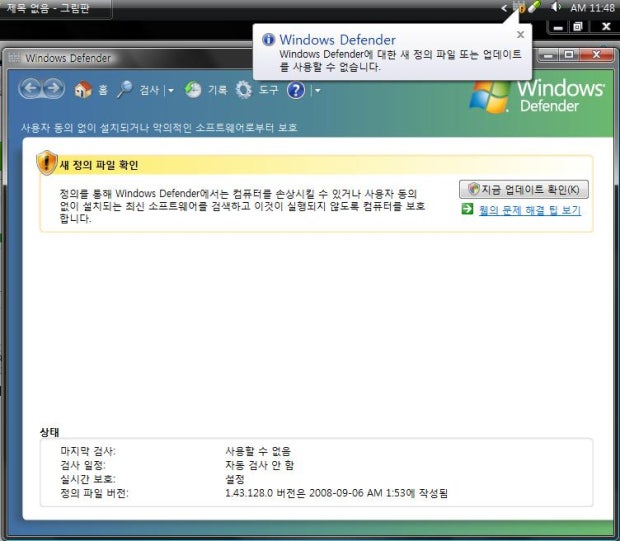Open Tools (도구) via gear icon
Viewport: 620px width, 541px height.
(x=244, y=90)
